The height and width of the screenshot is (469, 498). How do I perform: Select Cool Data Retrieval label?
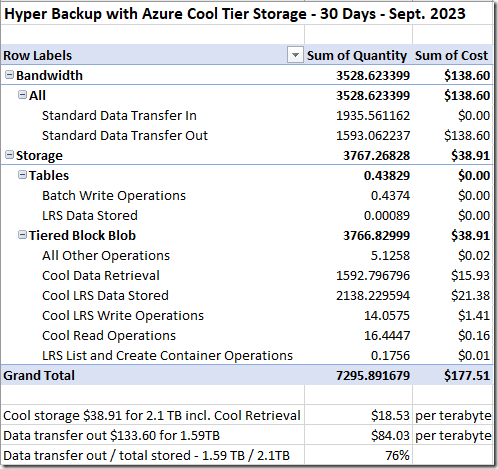pyautogui.click(x=101, y=275)
